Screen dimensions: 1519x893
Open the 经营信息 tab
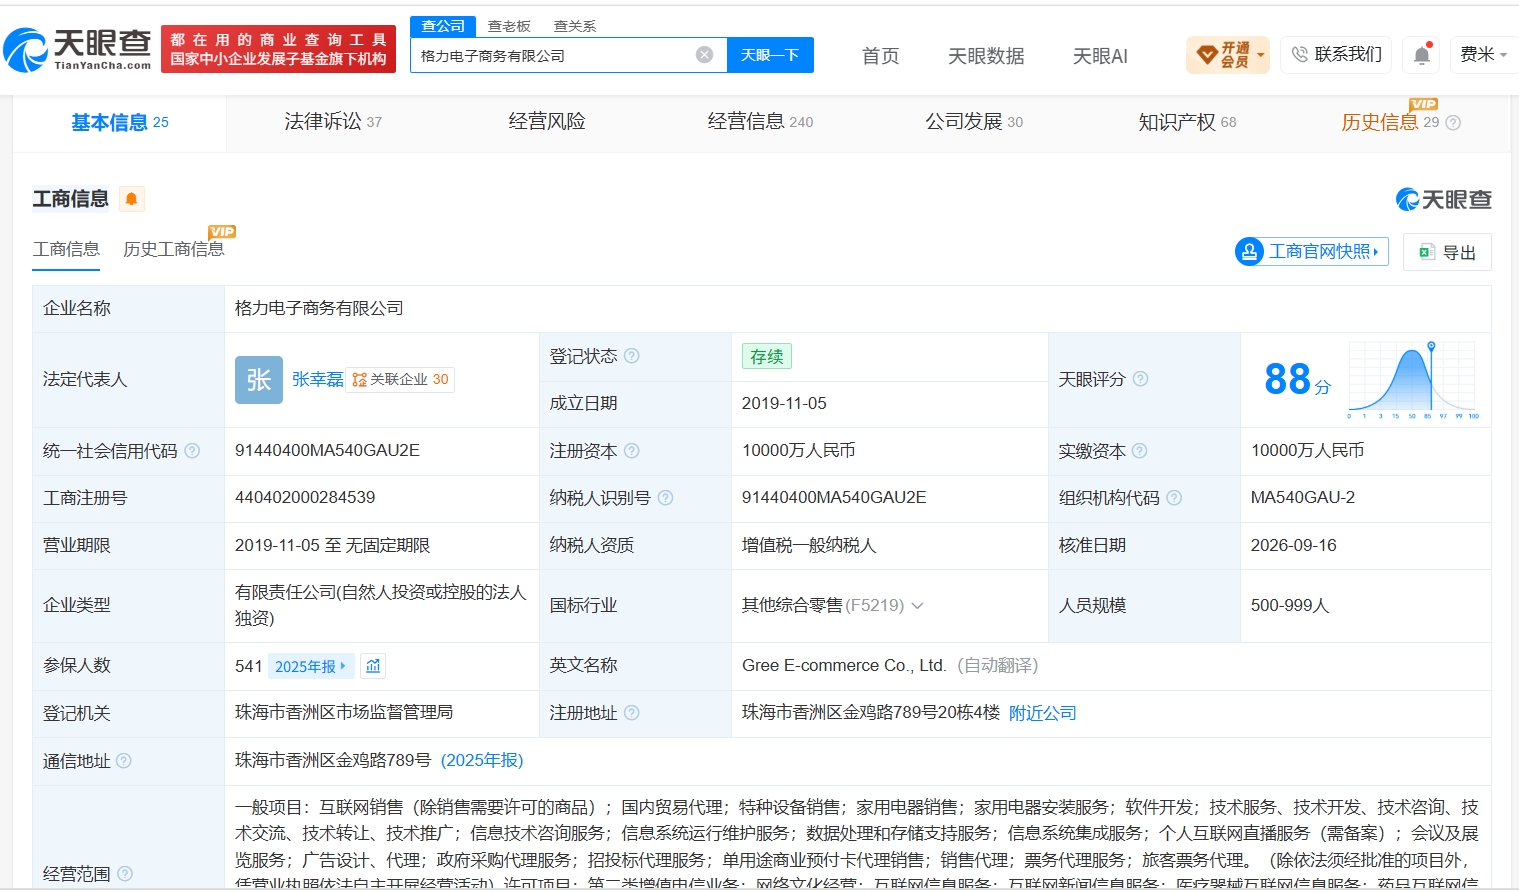[x=760, y=122]
